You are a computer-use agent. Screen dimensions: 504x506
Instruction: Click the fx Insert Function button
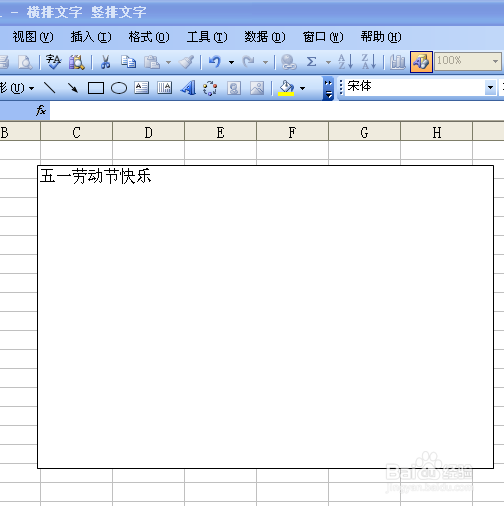(41, 110)
